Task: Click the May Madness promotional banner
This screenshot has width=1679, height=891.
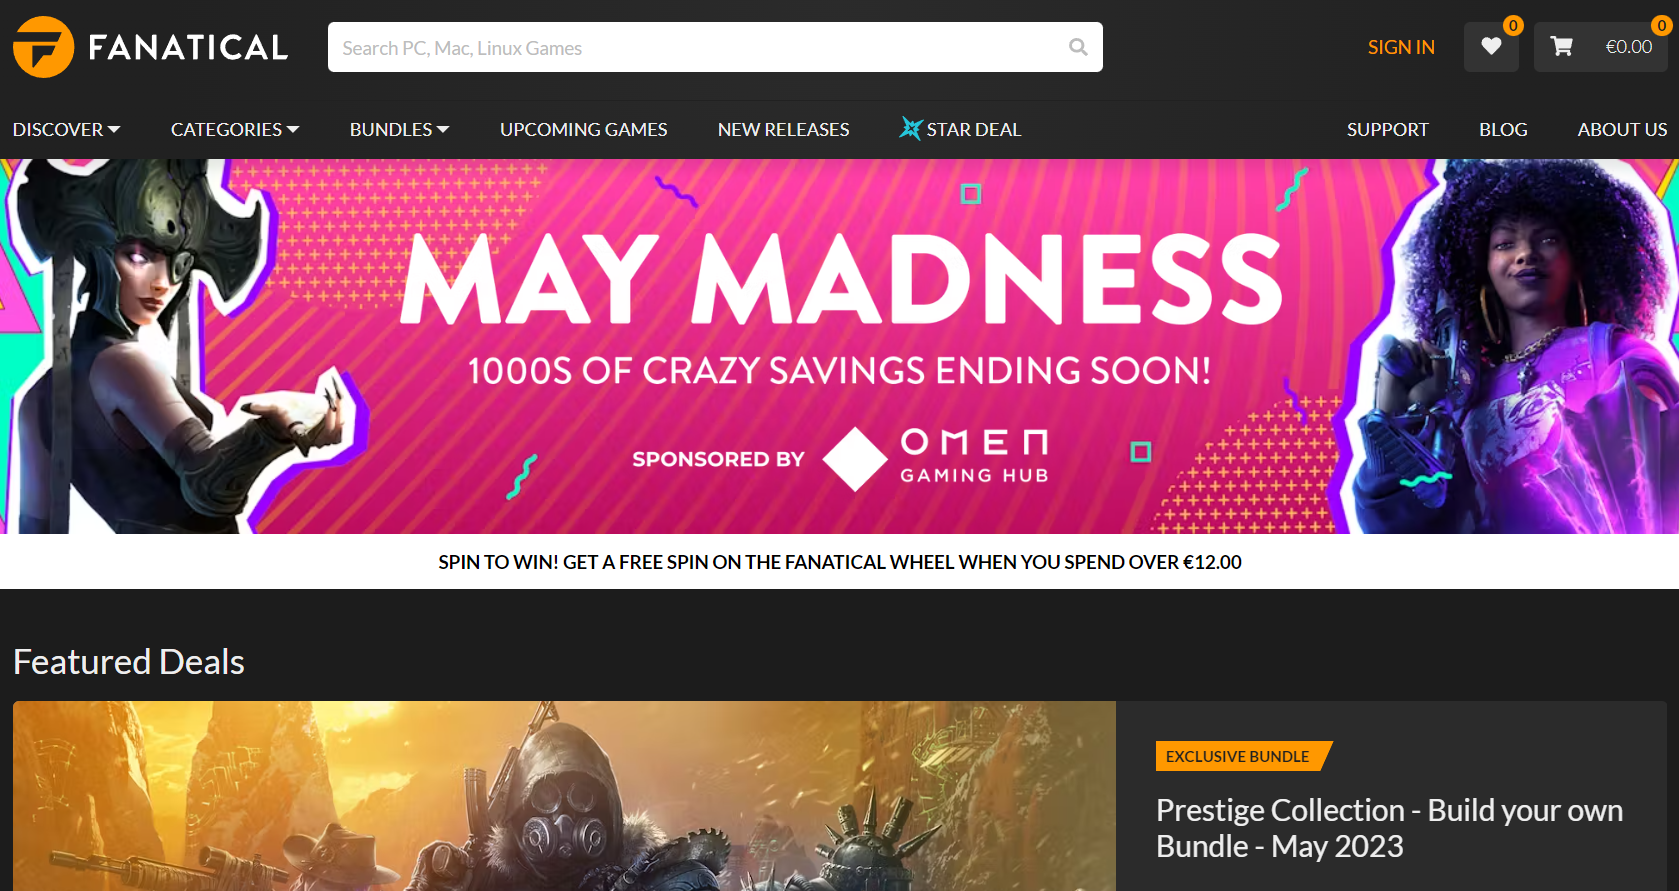Action: click(839, 346)
